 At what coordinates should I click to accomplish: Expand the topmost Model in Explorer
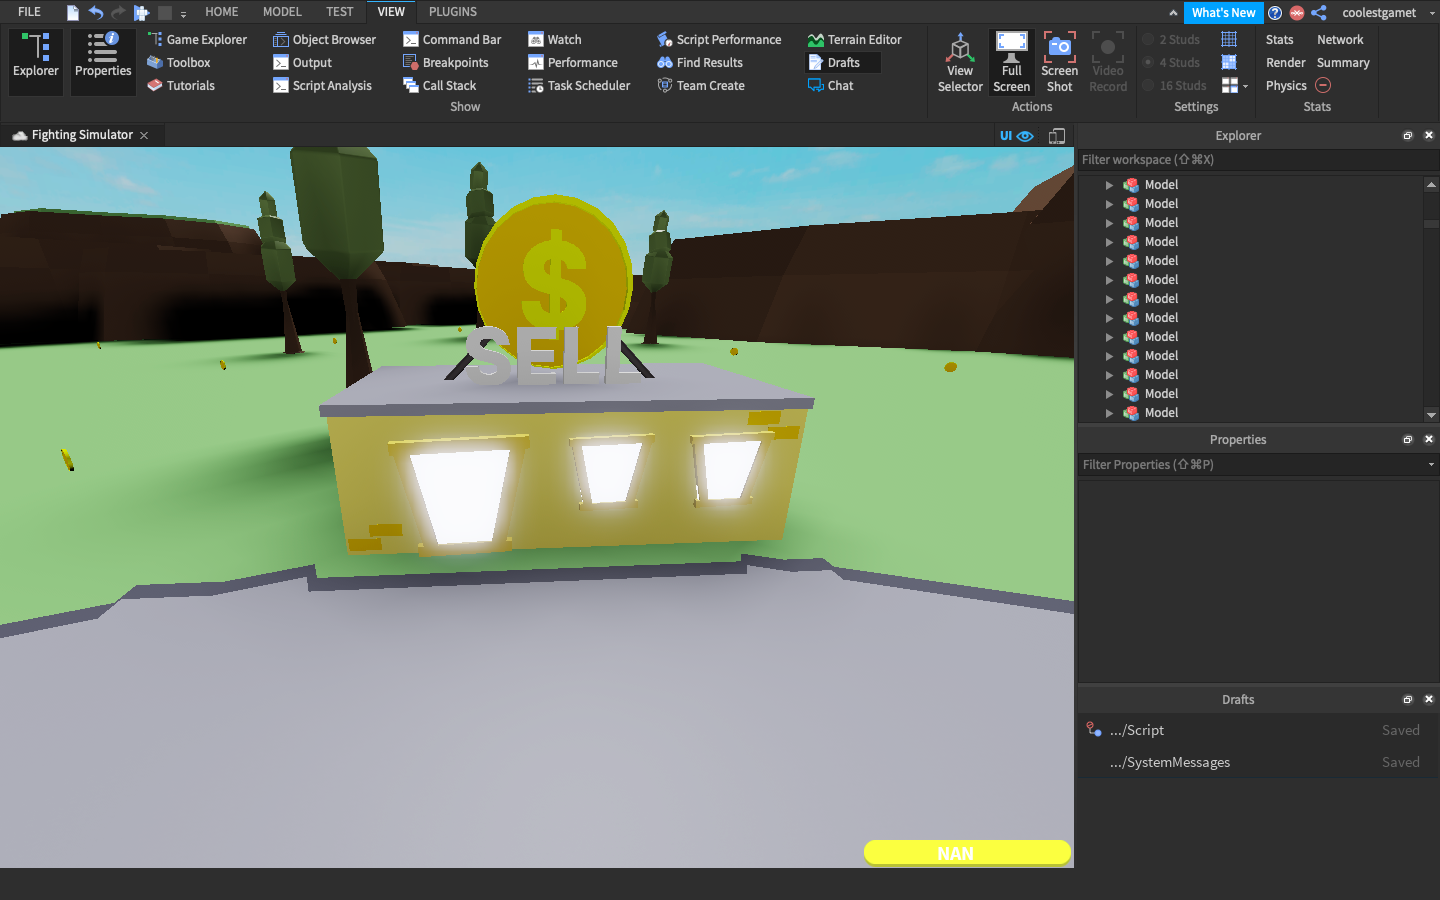click(x=1109, y=185)
